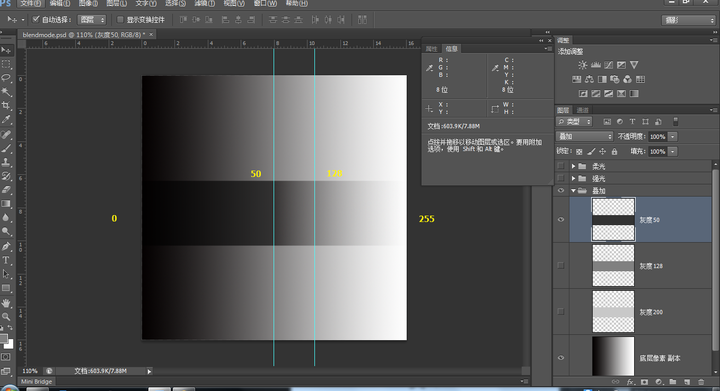Open the opacity 不透明度 slider arrow
Image resolution: width=720 pixels, height=391 pixels.
[x=673, y=136]
